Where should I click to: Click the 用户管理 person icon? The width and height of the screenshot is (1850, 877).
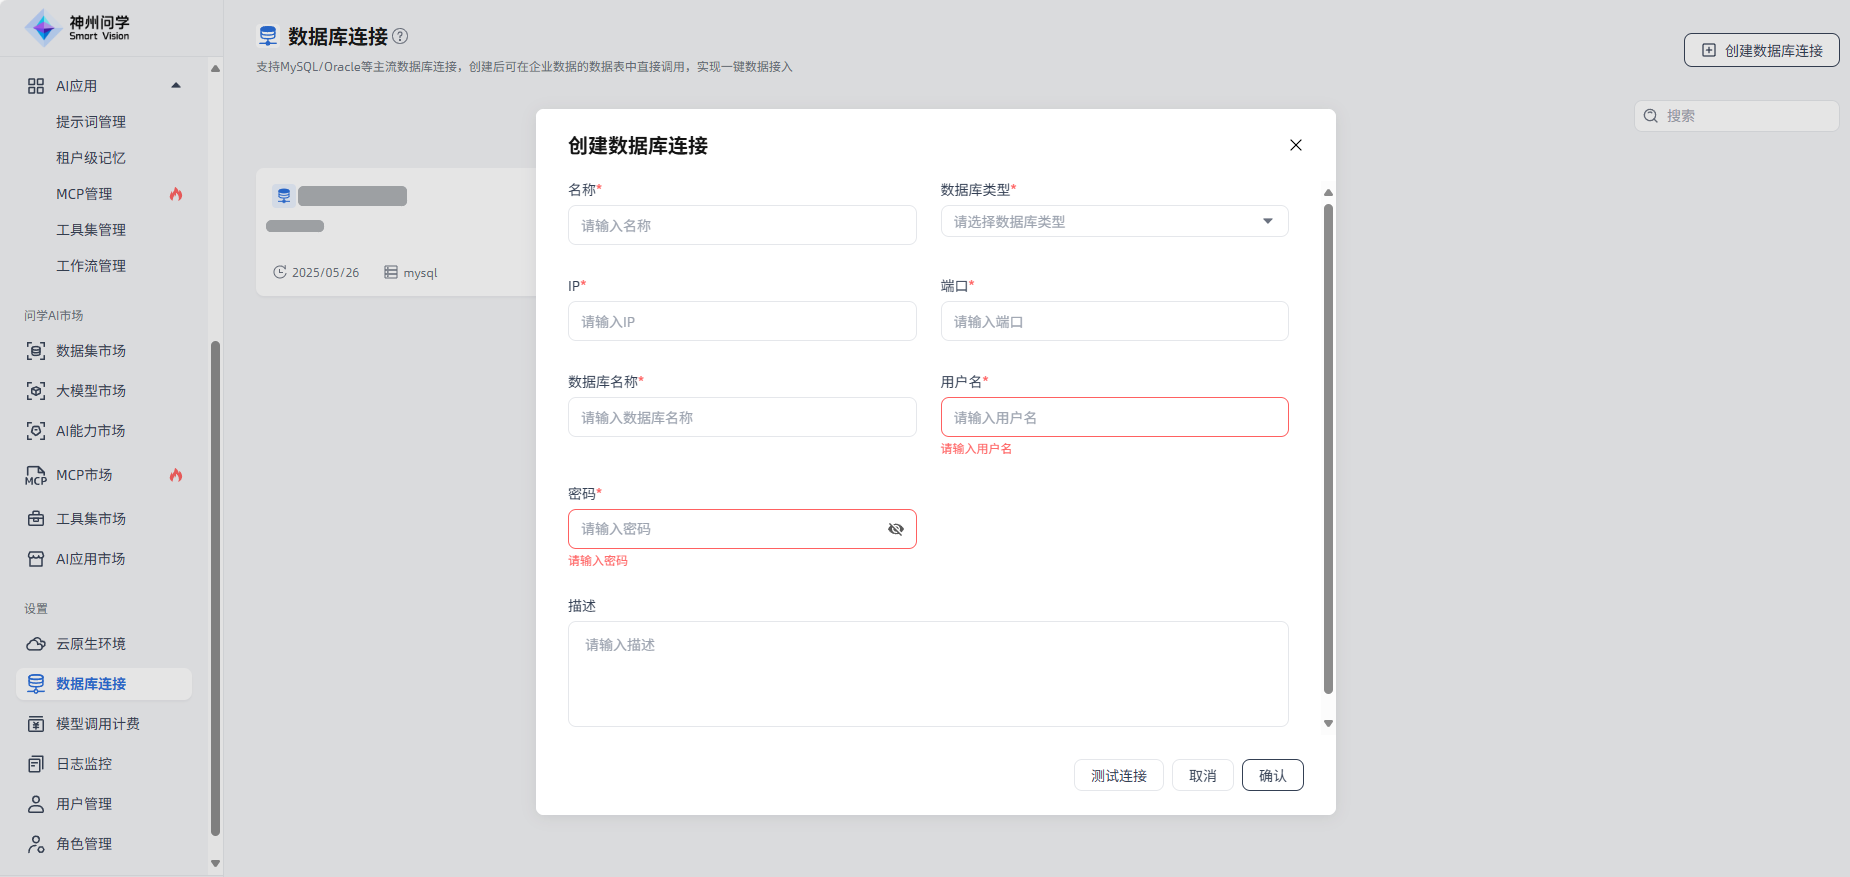[x=36, y=804]
